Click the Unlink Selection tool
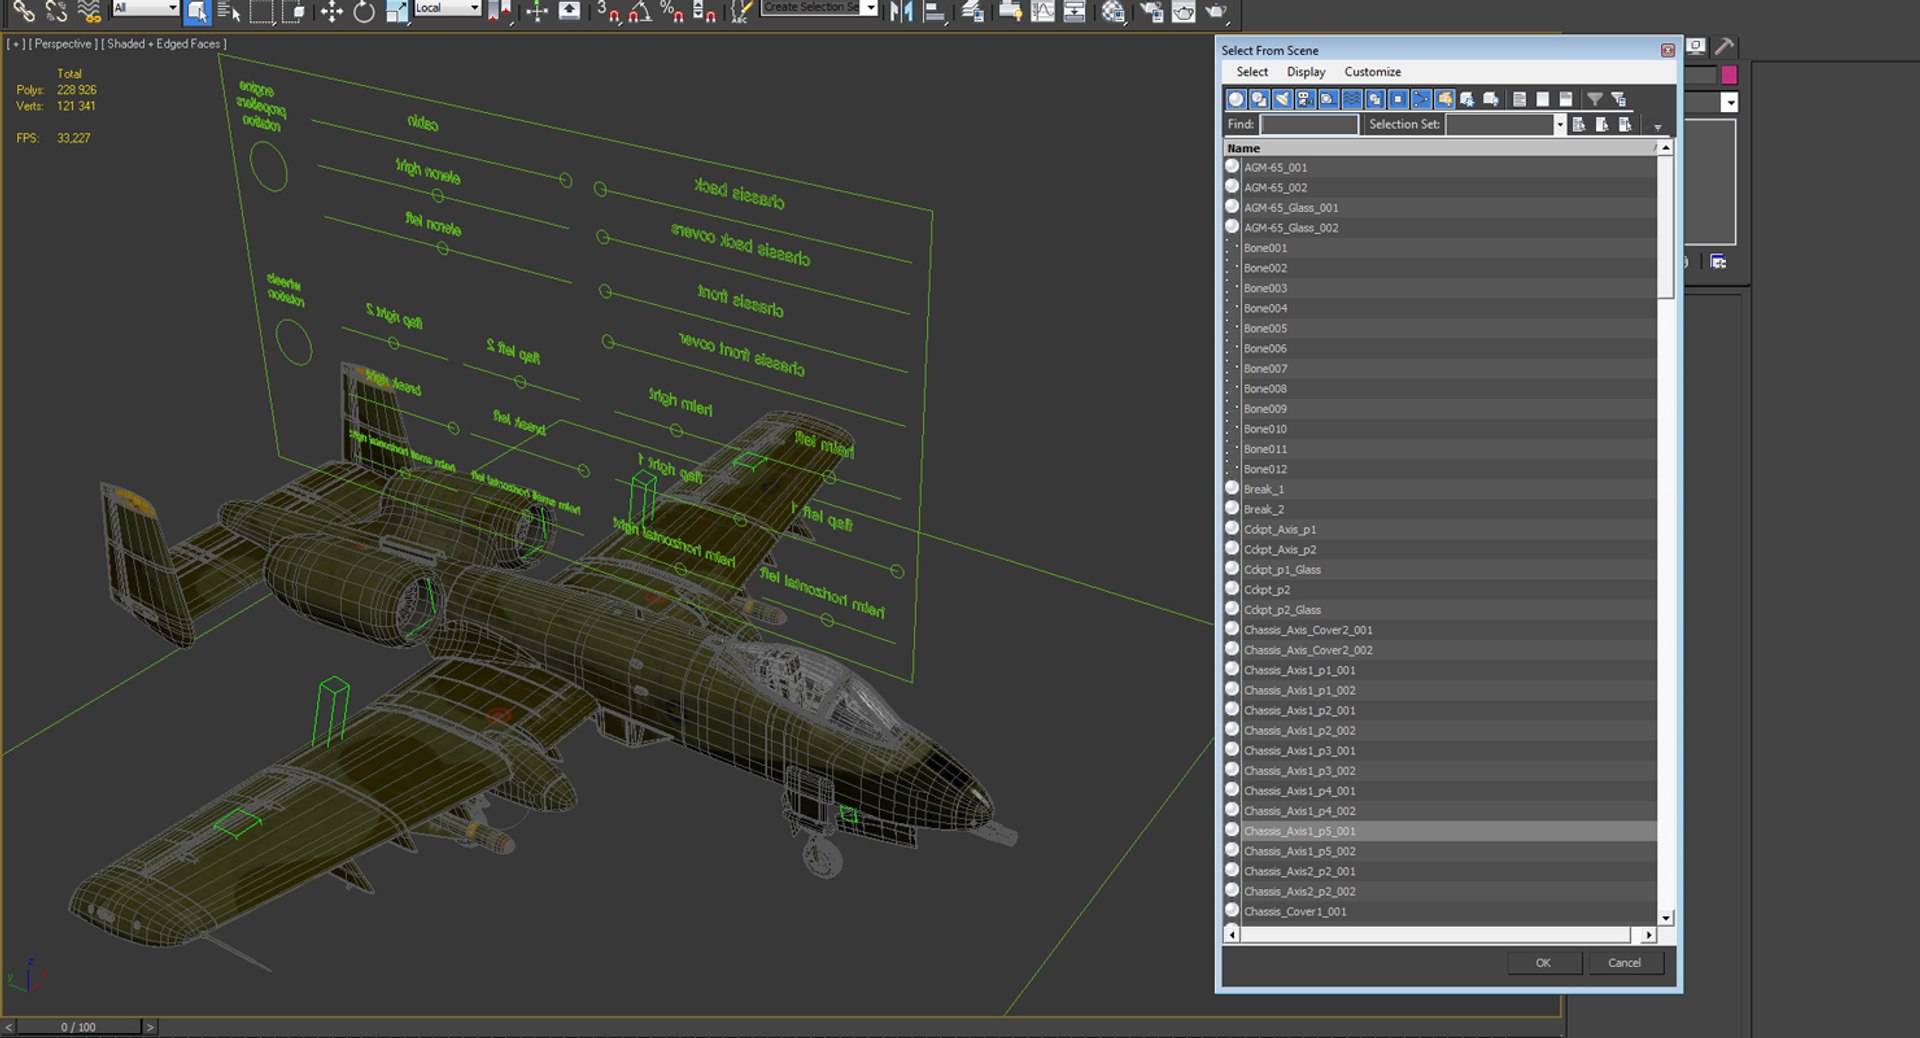The height and width of the screenshot is (1038, 1920). 56,11
